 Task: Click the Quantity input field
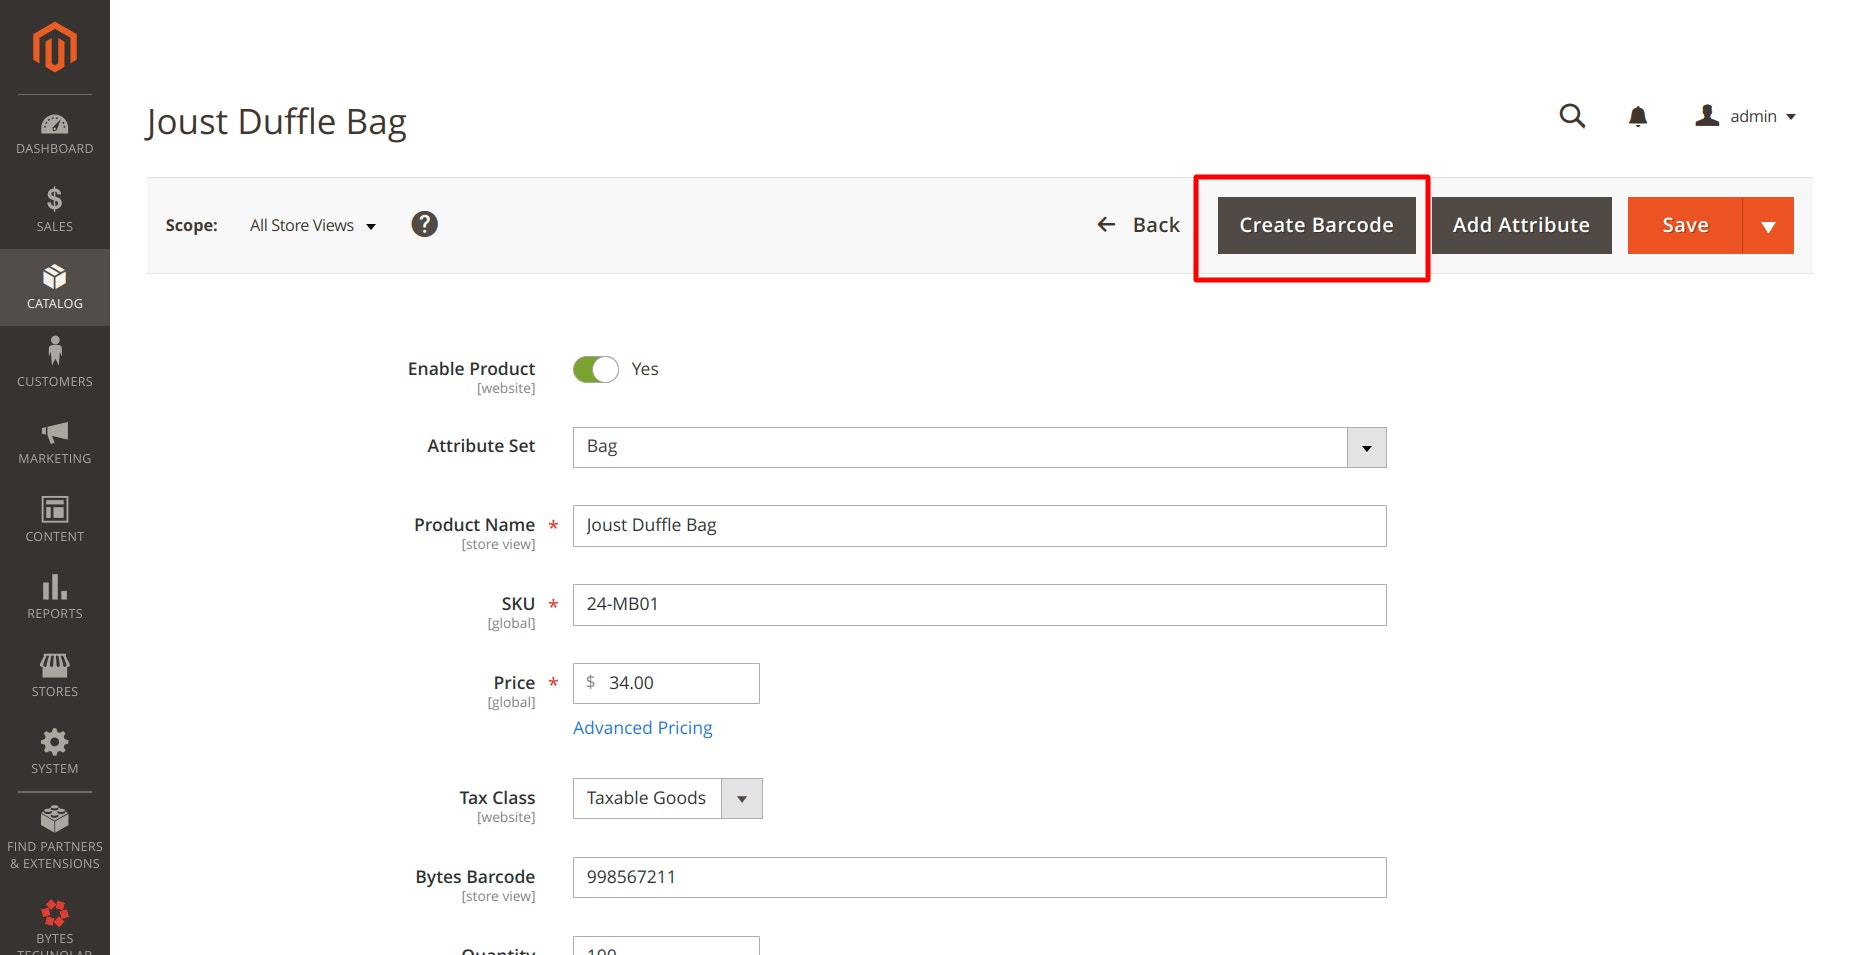tap(666, 946)
